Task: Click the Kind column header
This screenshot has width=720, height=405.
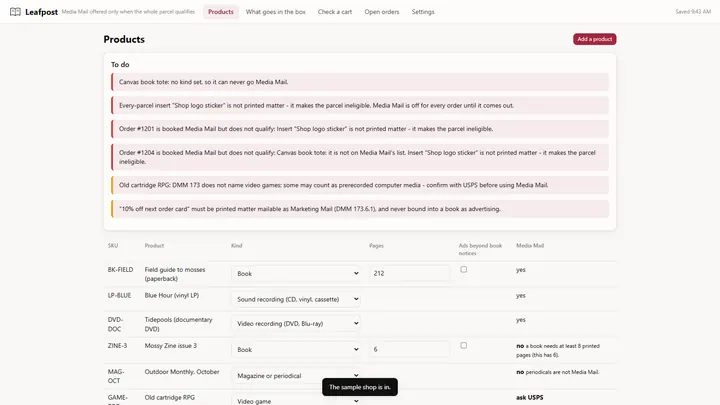Action: point(236,246)
